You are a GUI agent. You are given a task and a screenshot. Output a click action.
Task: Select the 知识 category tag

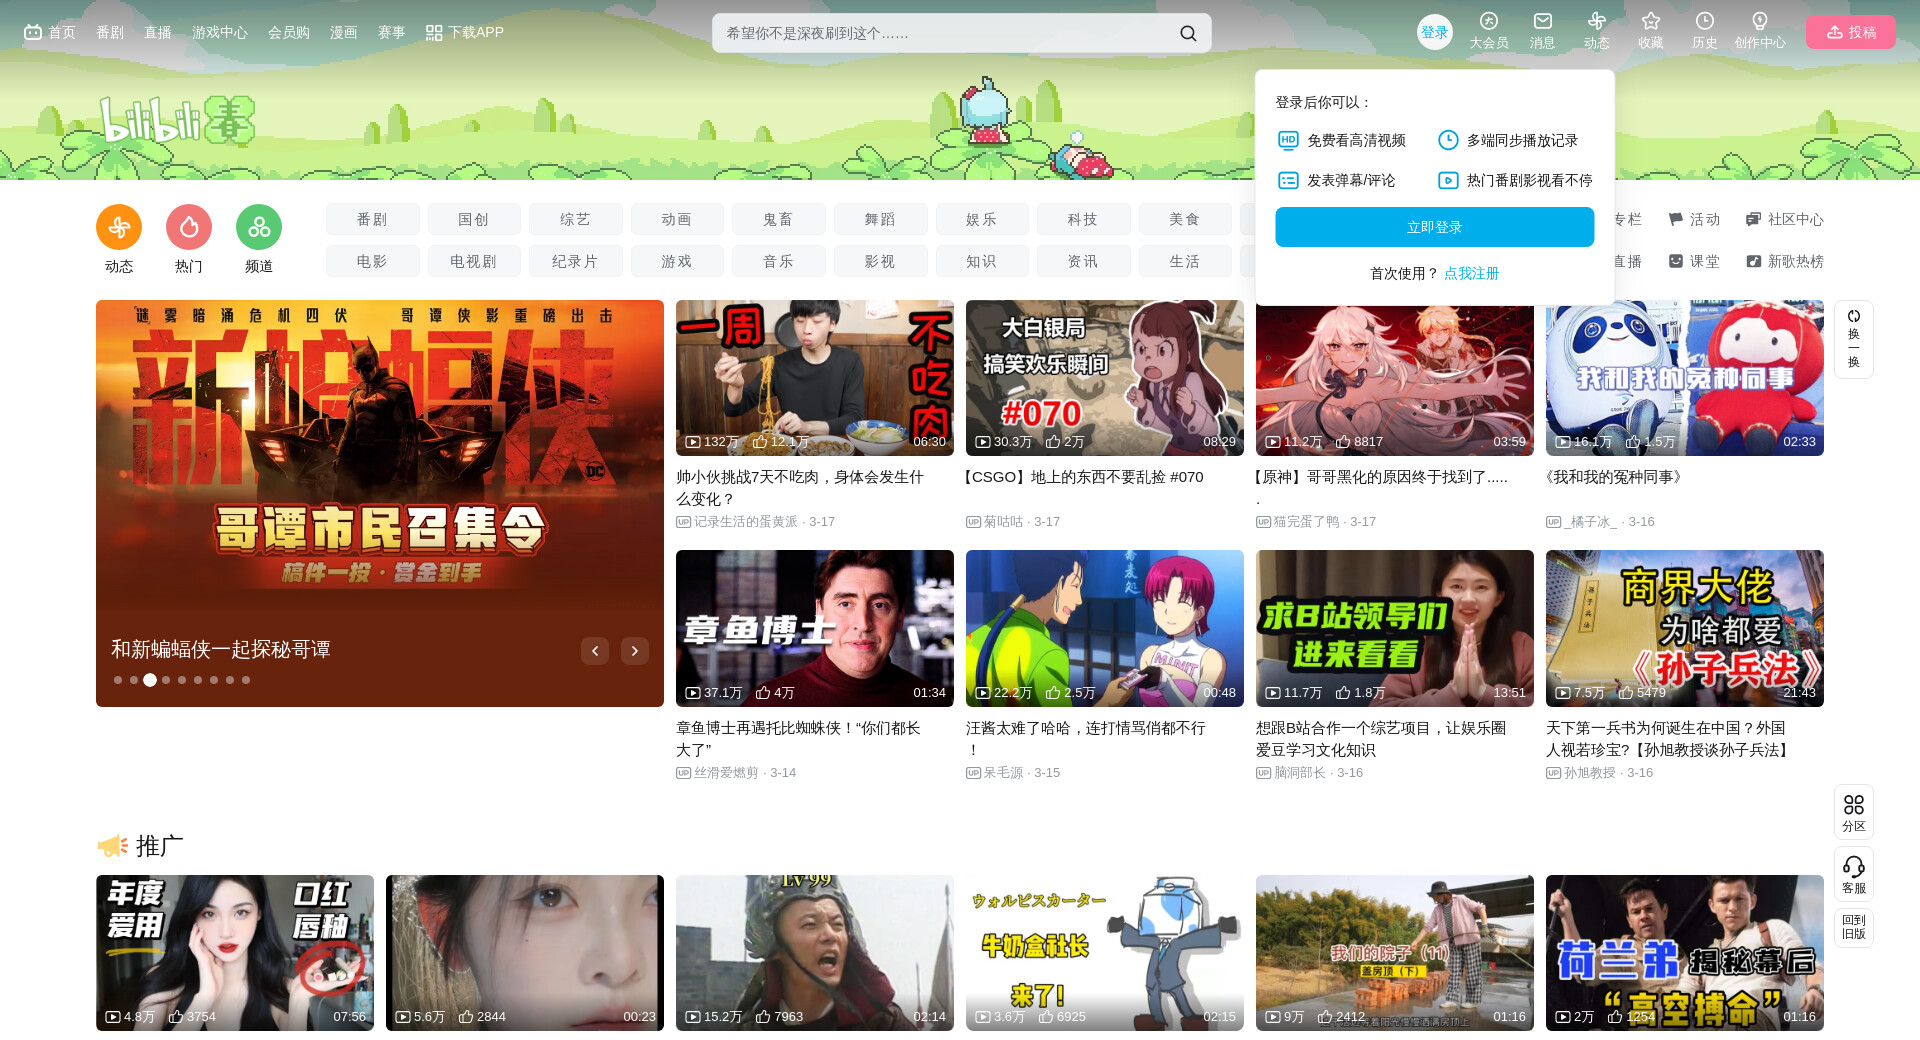point(981,261)
